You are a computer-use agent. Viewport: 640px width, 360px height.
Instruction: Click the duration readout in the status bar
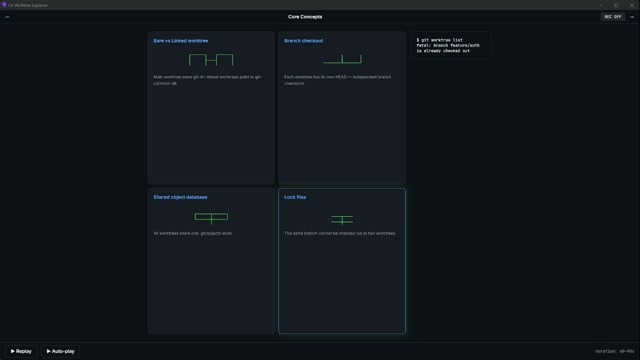click(x=615, y=351)
